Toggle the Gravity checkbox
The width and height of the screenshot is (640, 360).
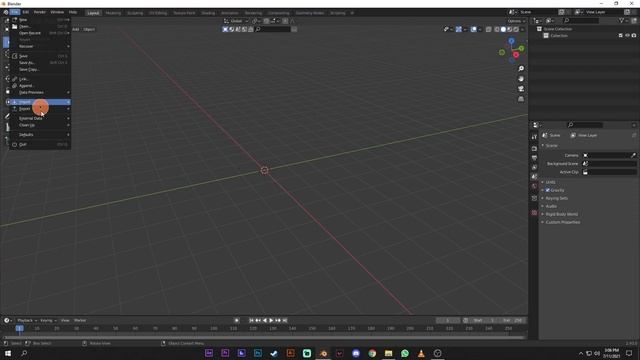click(548, 190)
